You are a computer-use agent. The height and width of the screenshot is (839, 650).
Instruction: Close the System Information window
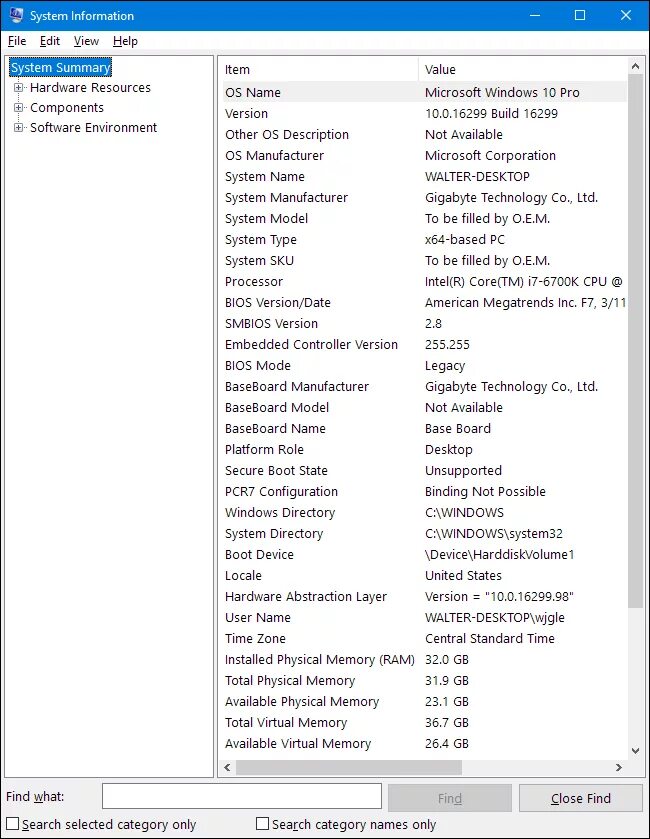pos(626,16)
